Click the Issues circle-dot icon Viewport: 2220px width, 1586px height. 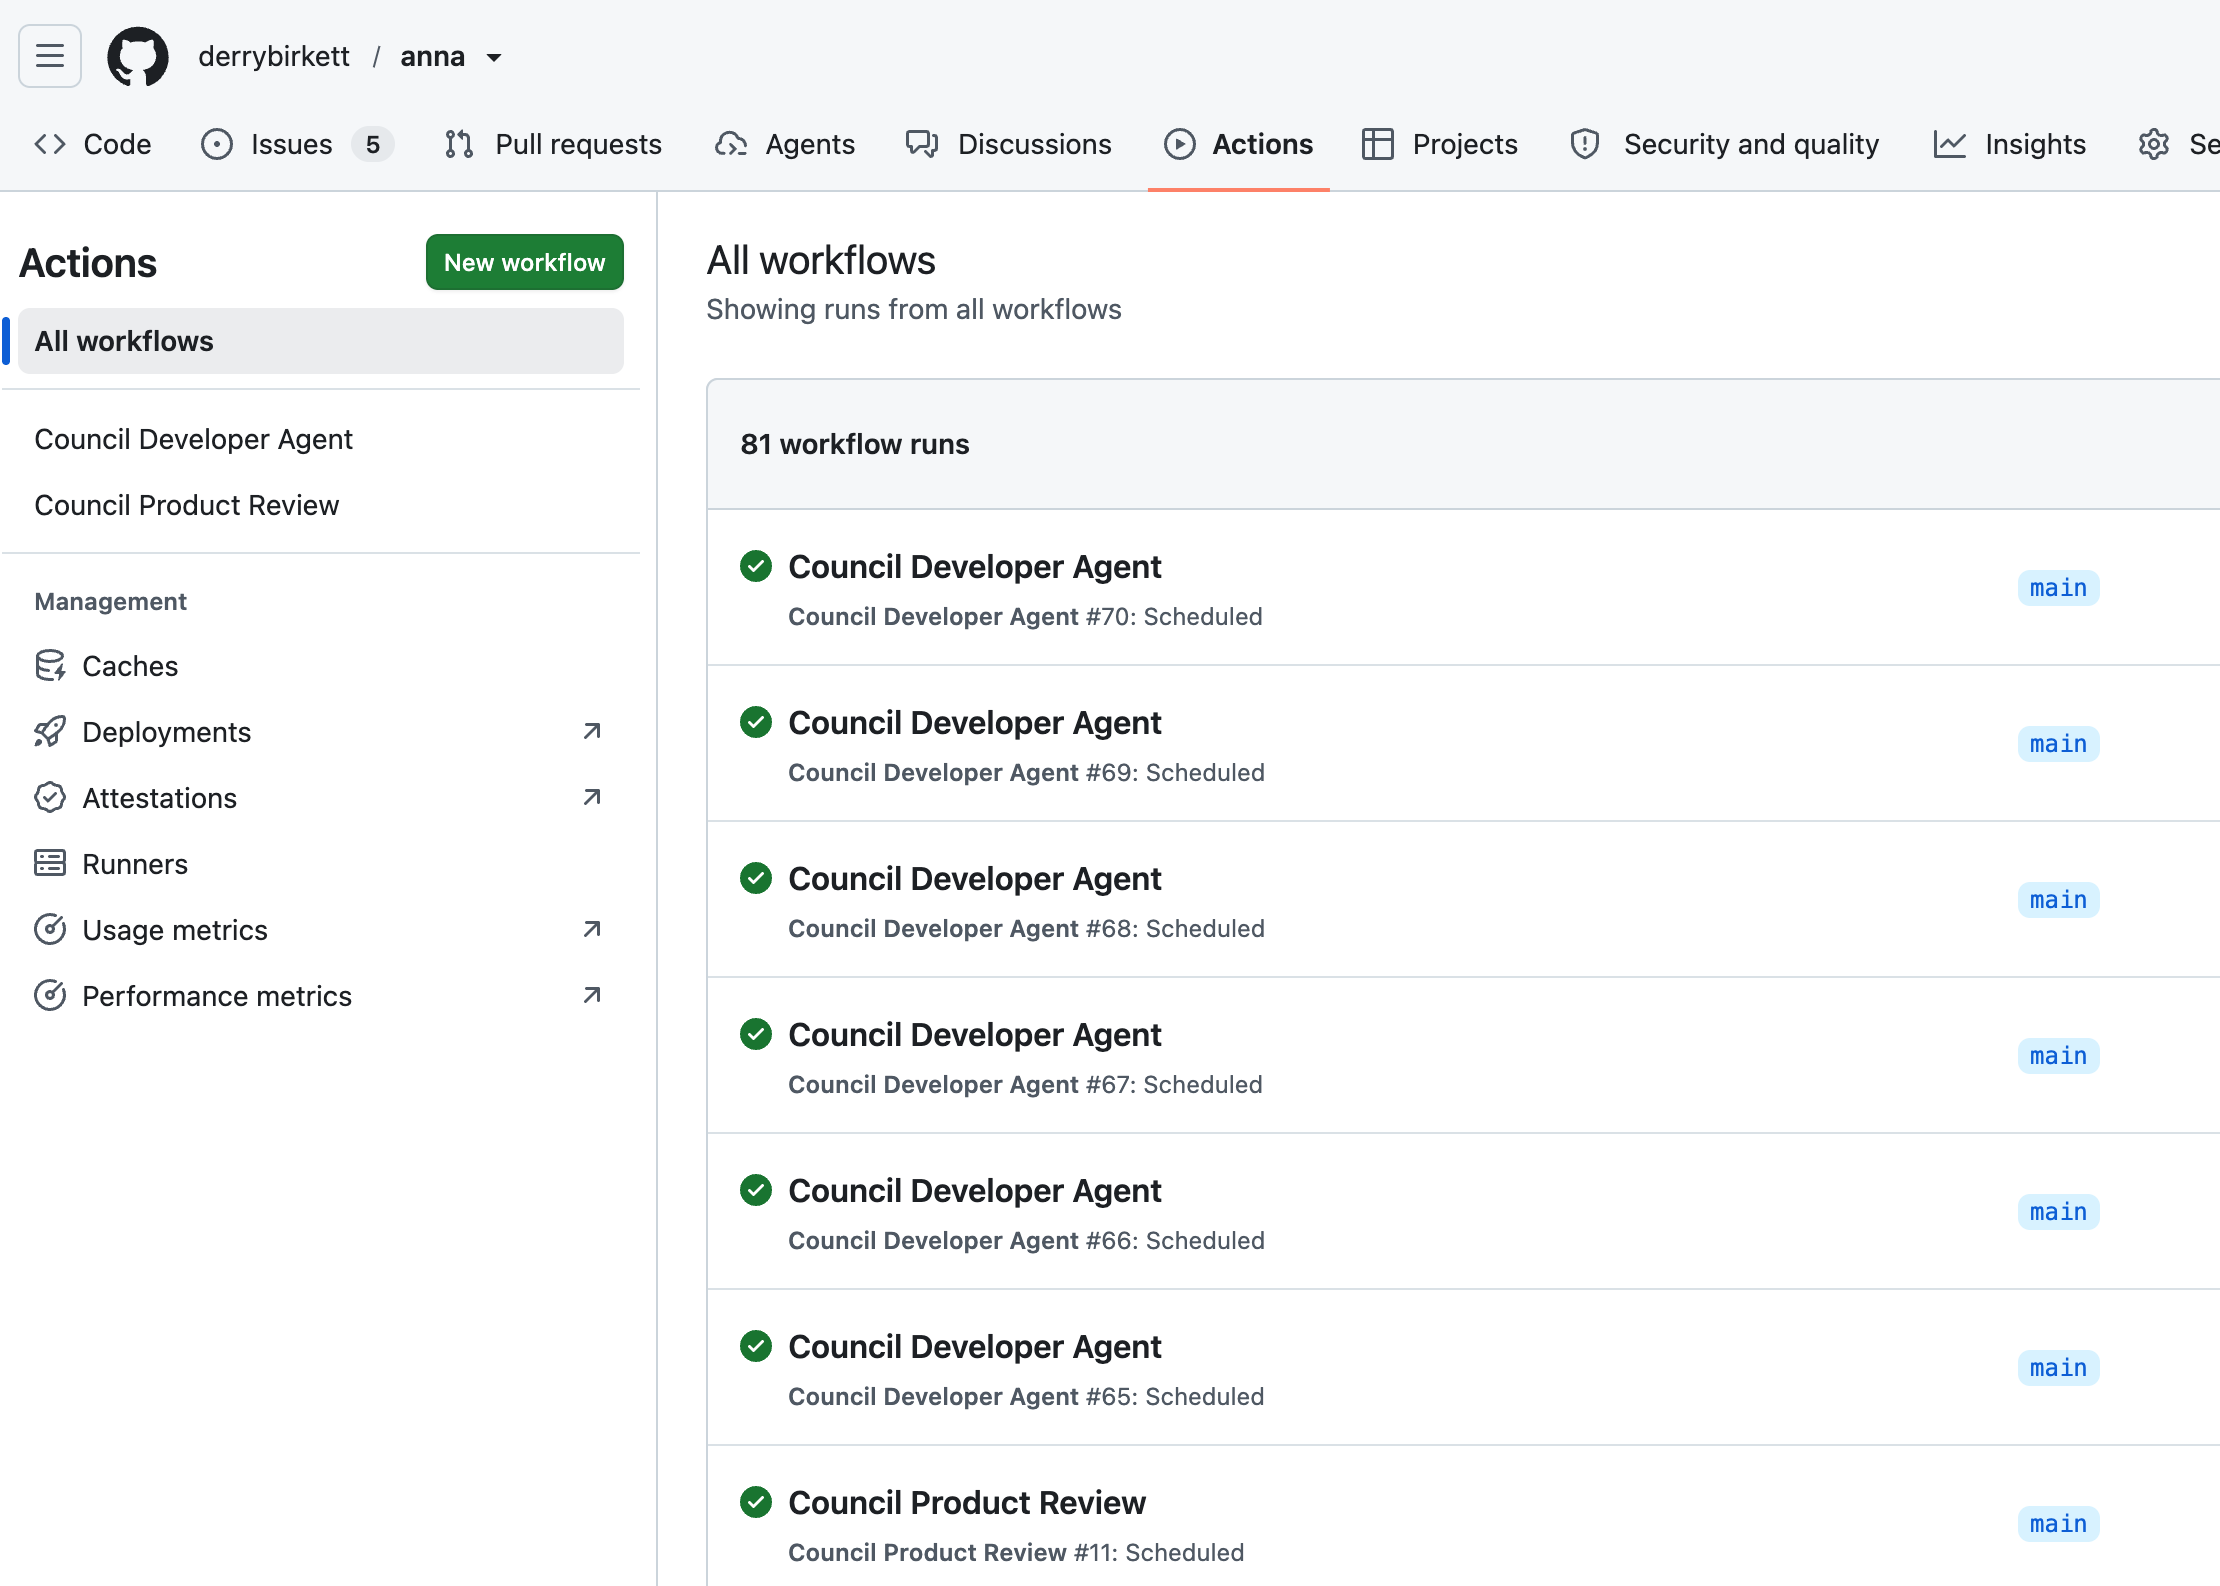(217, 144)
